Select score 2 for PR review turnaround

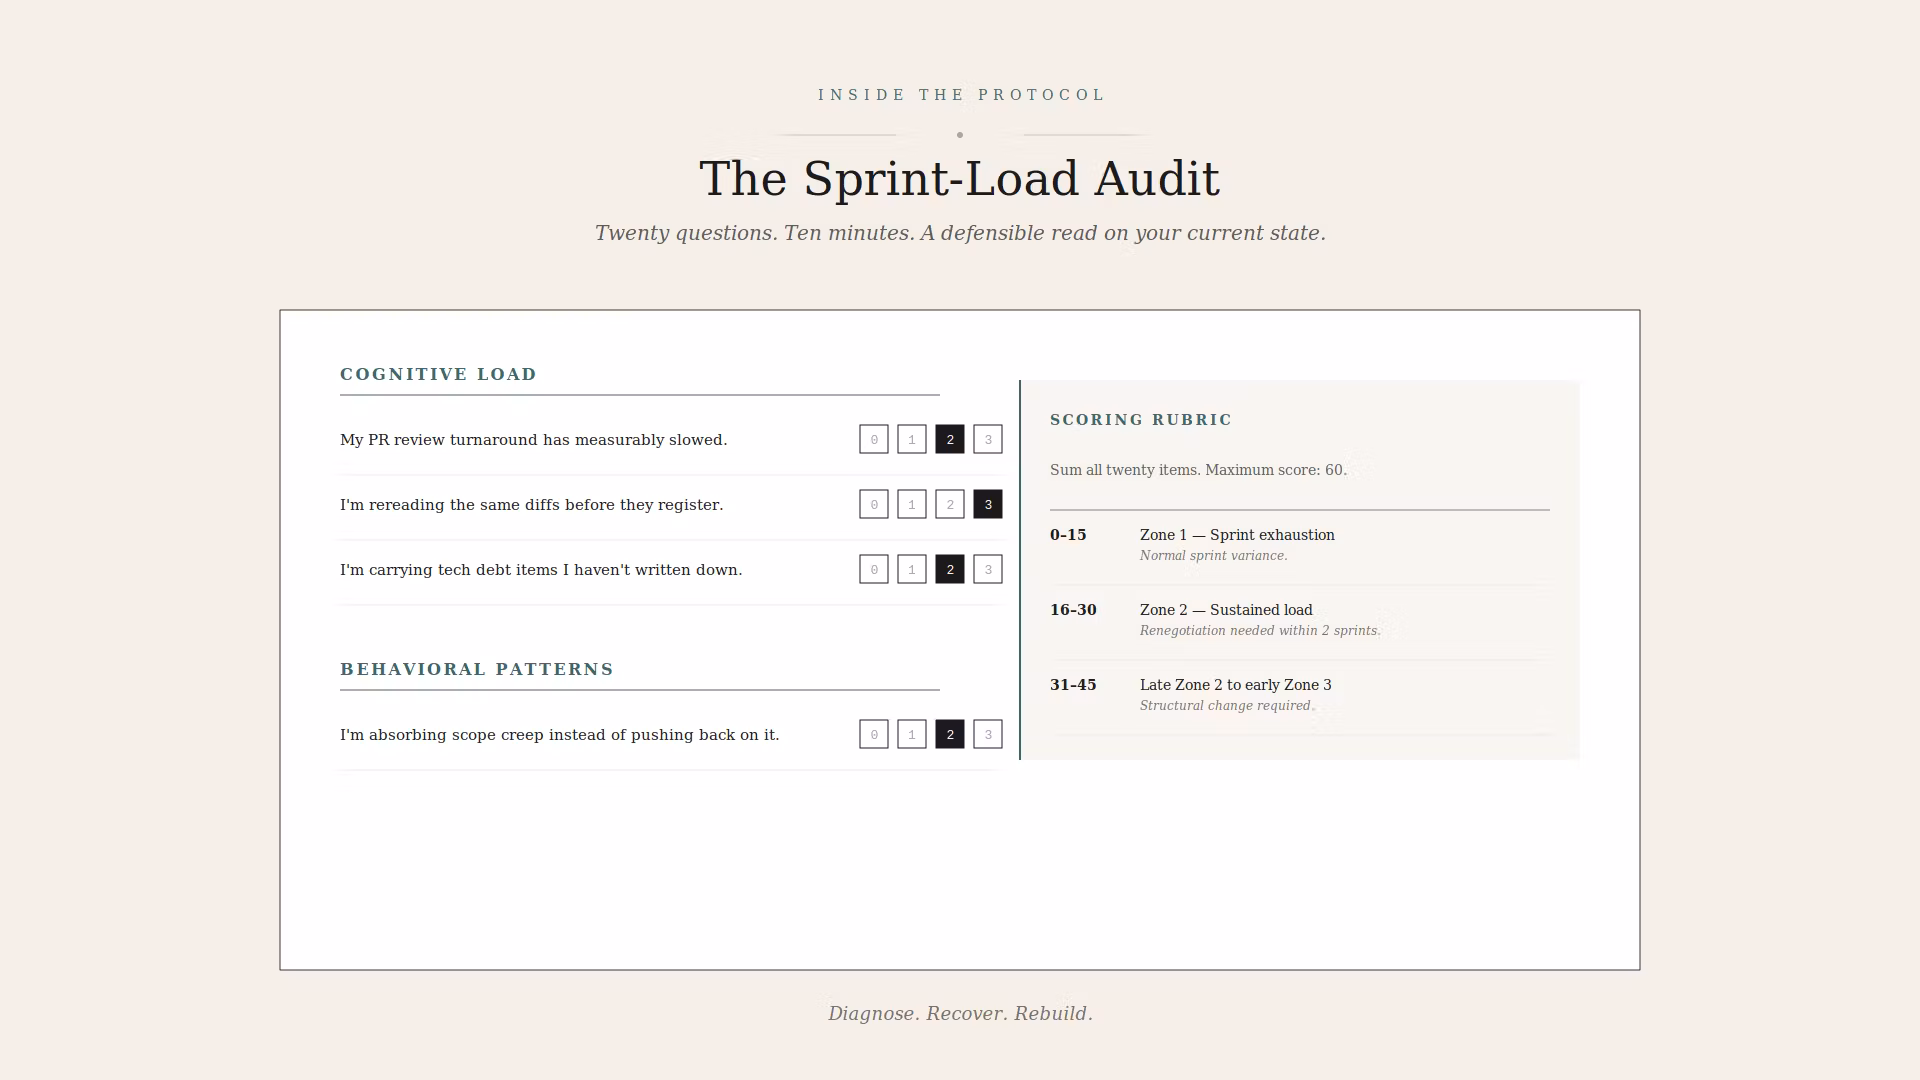[x=949, y=439]
